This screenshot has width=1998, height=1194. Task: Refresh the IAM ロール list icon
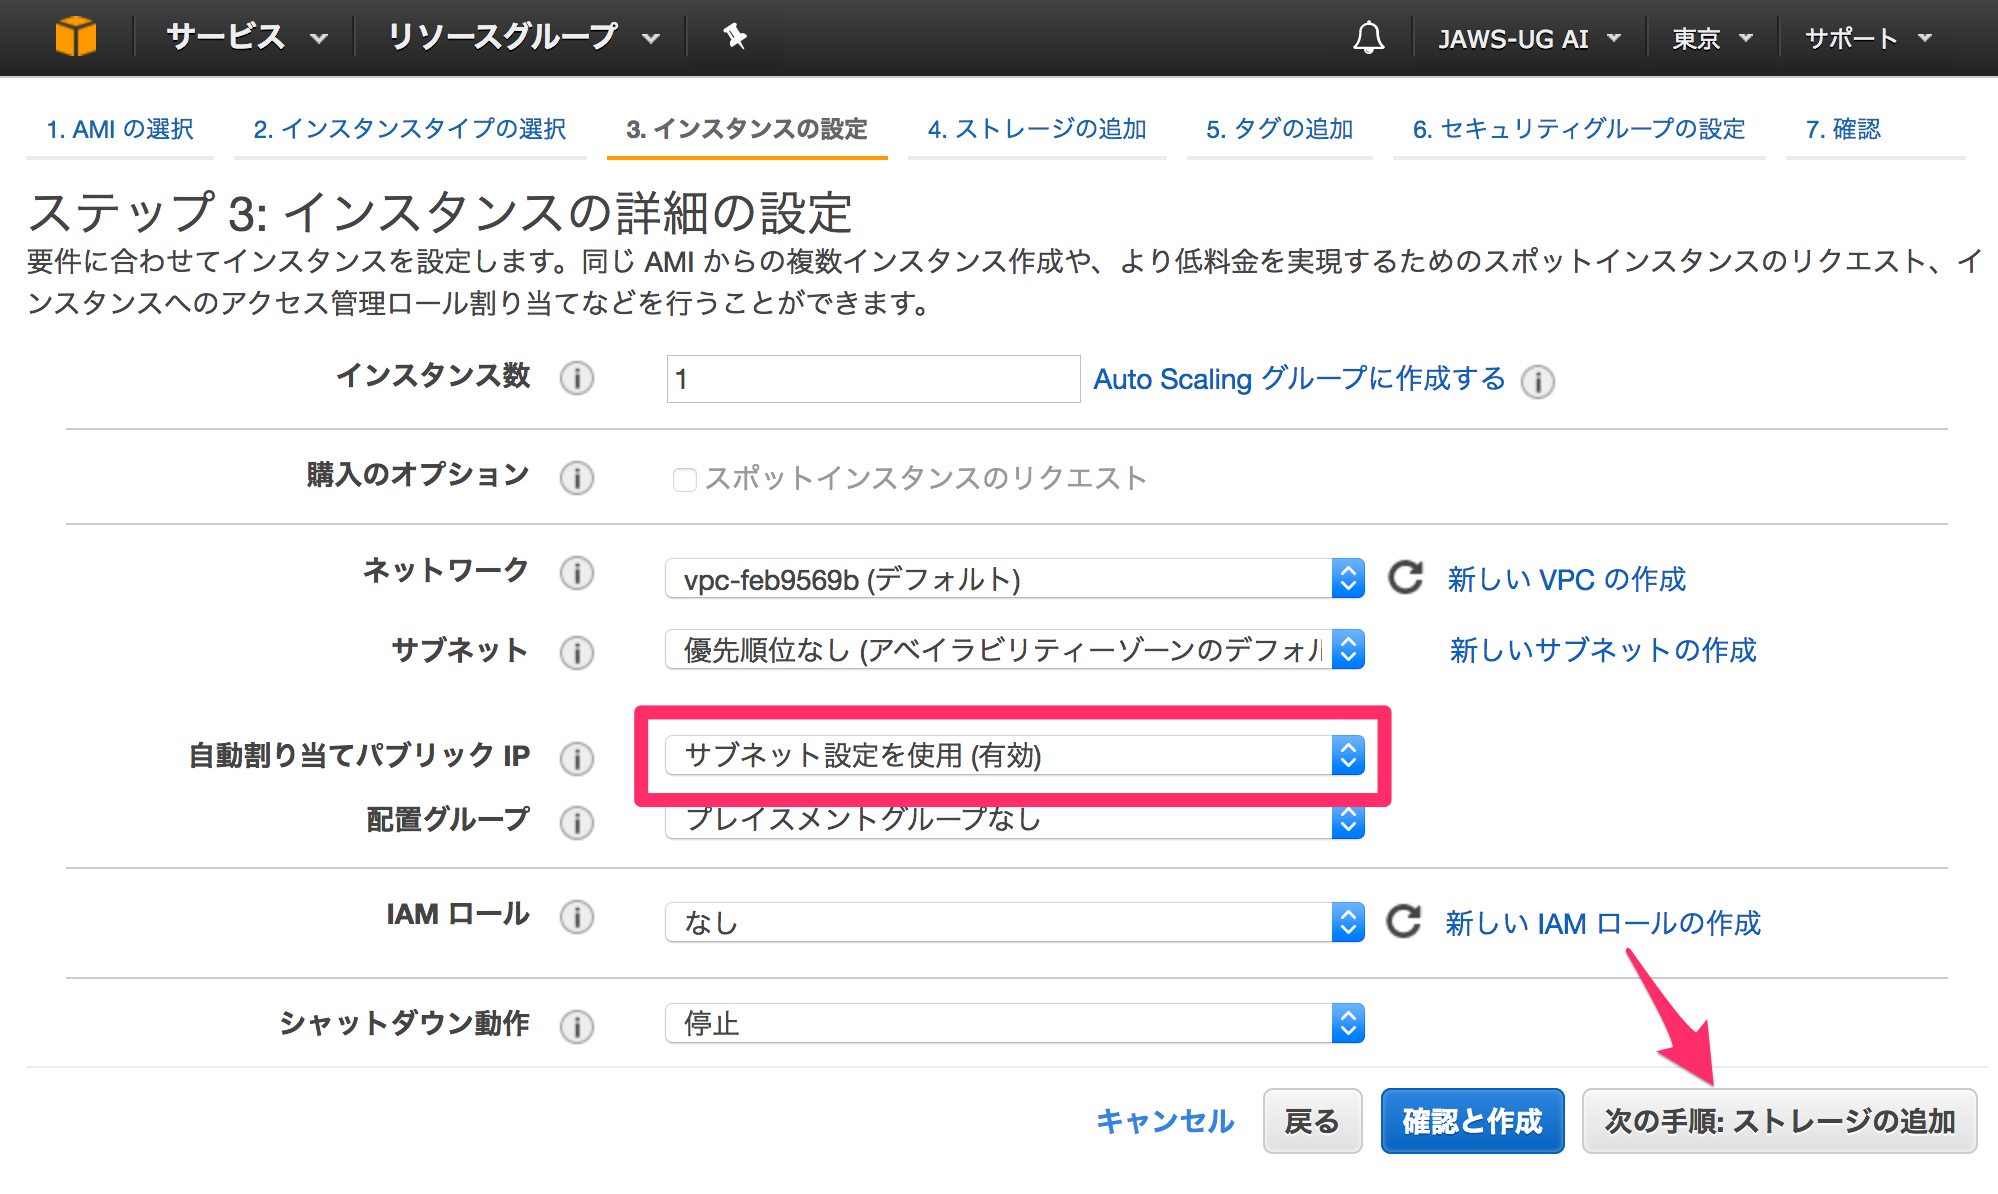1403,921
